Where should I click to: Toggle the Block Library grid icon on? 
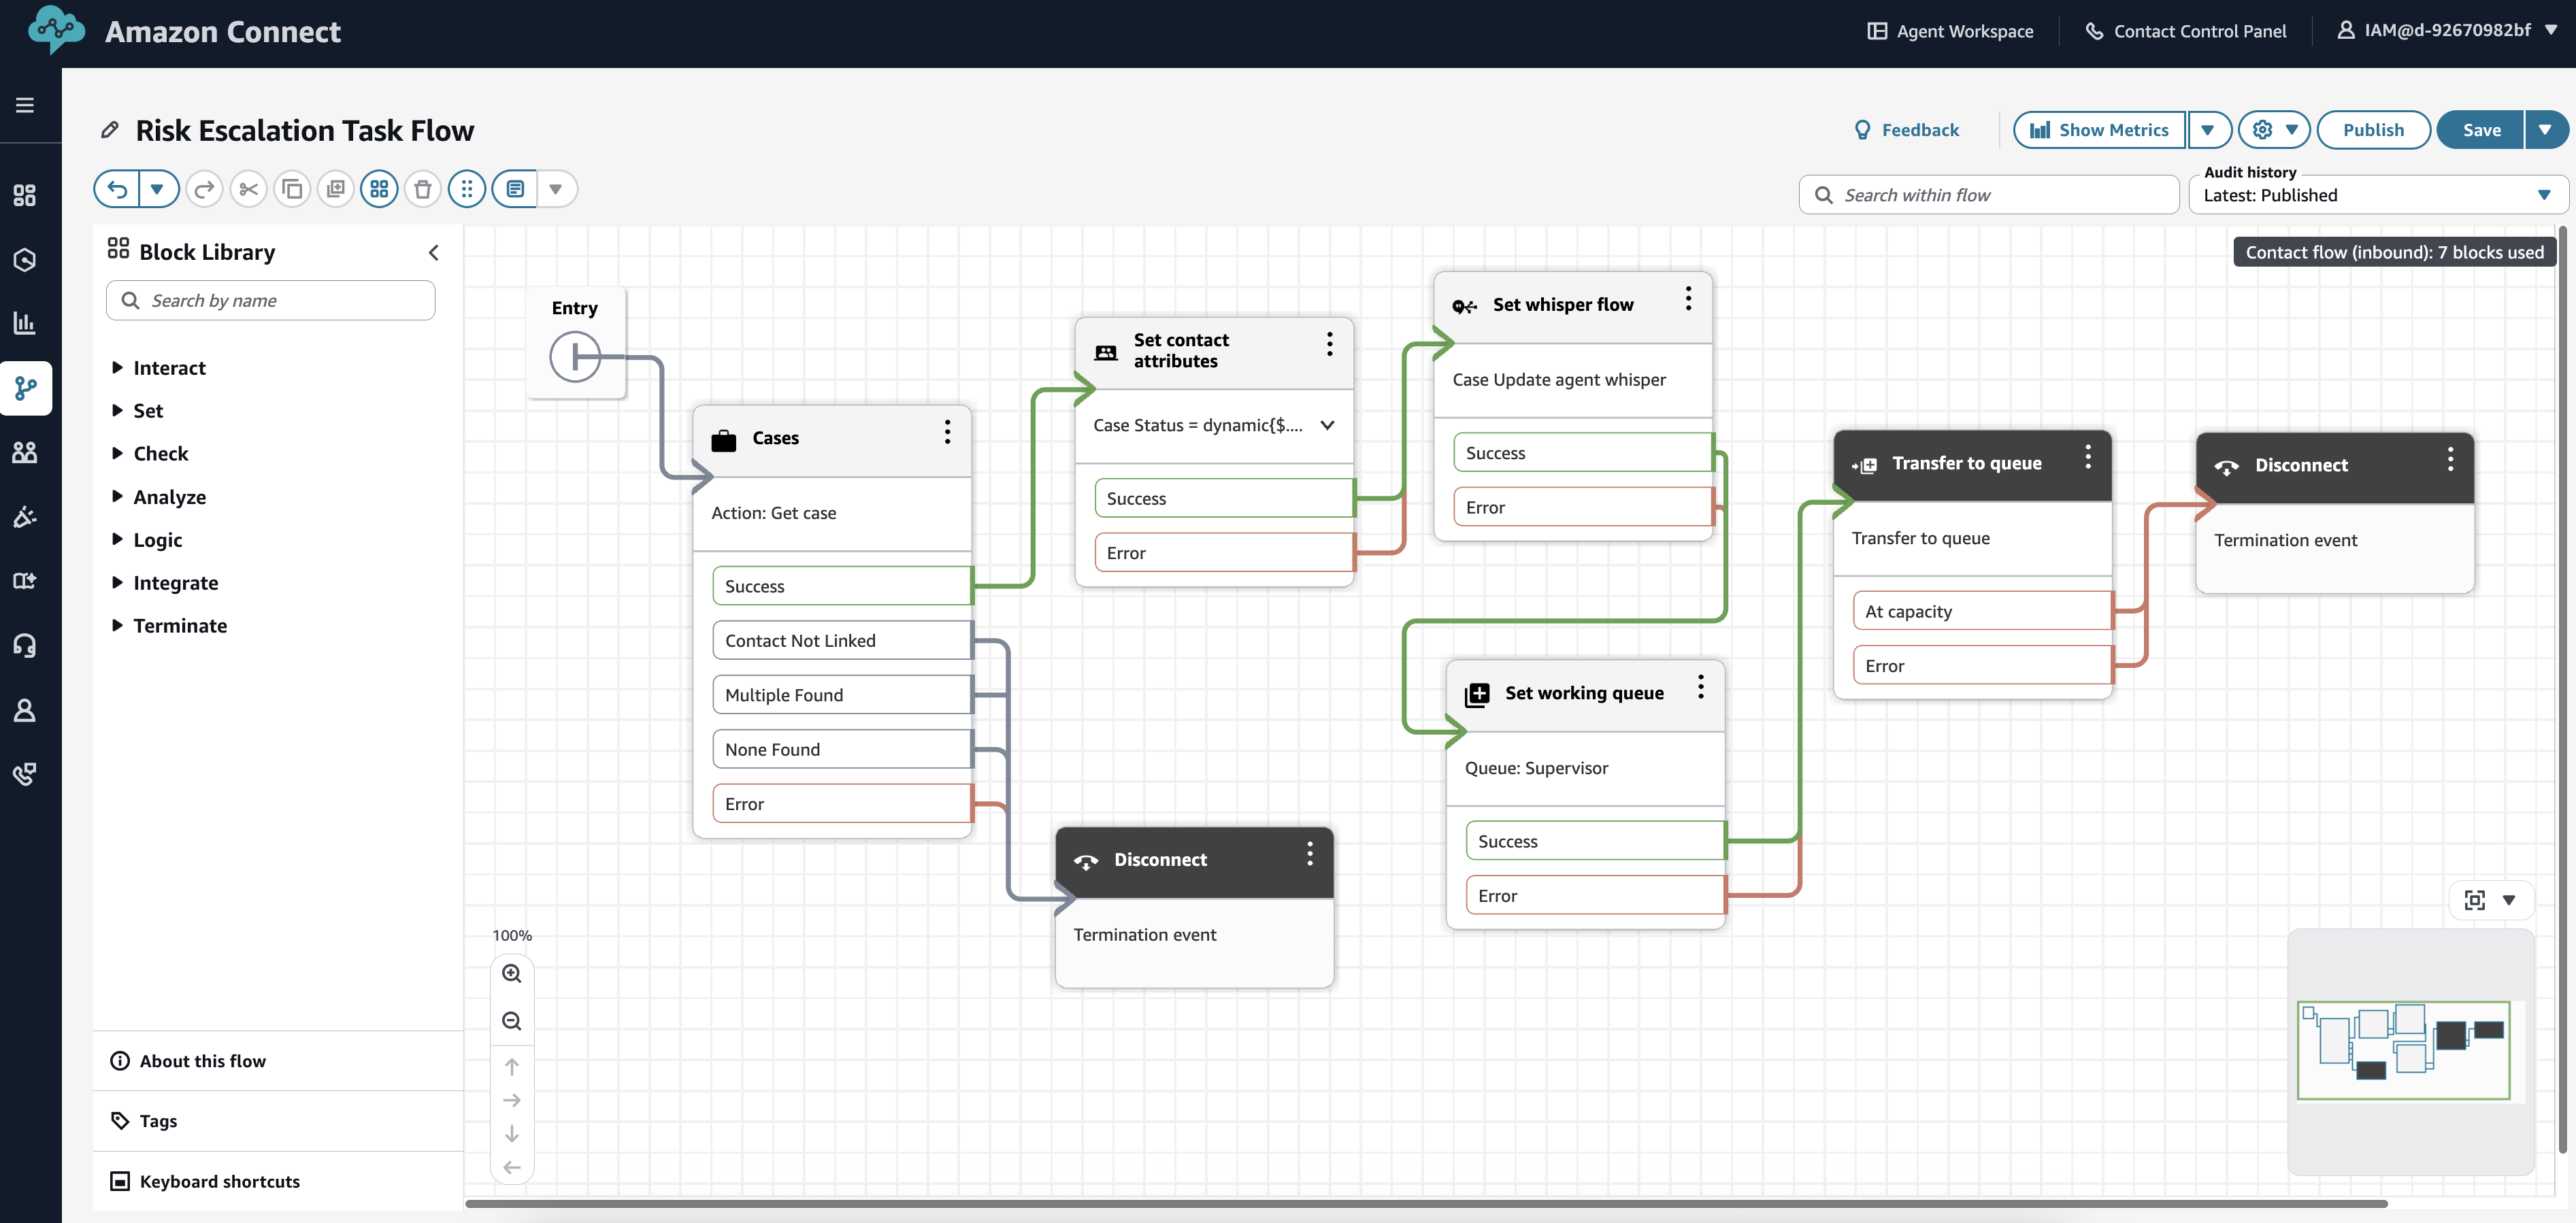pos(379,188)
